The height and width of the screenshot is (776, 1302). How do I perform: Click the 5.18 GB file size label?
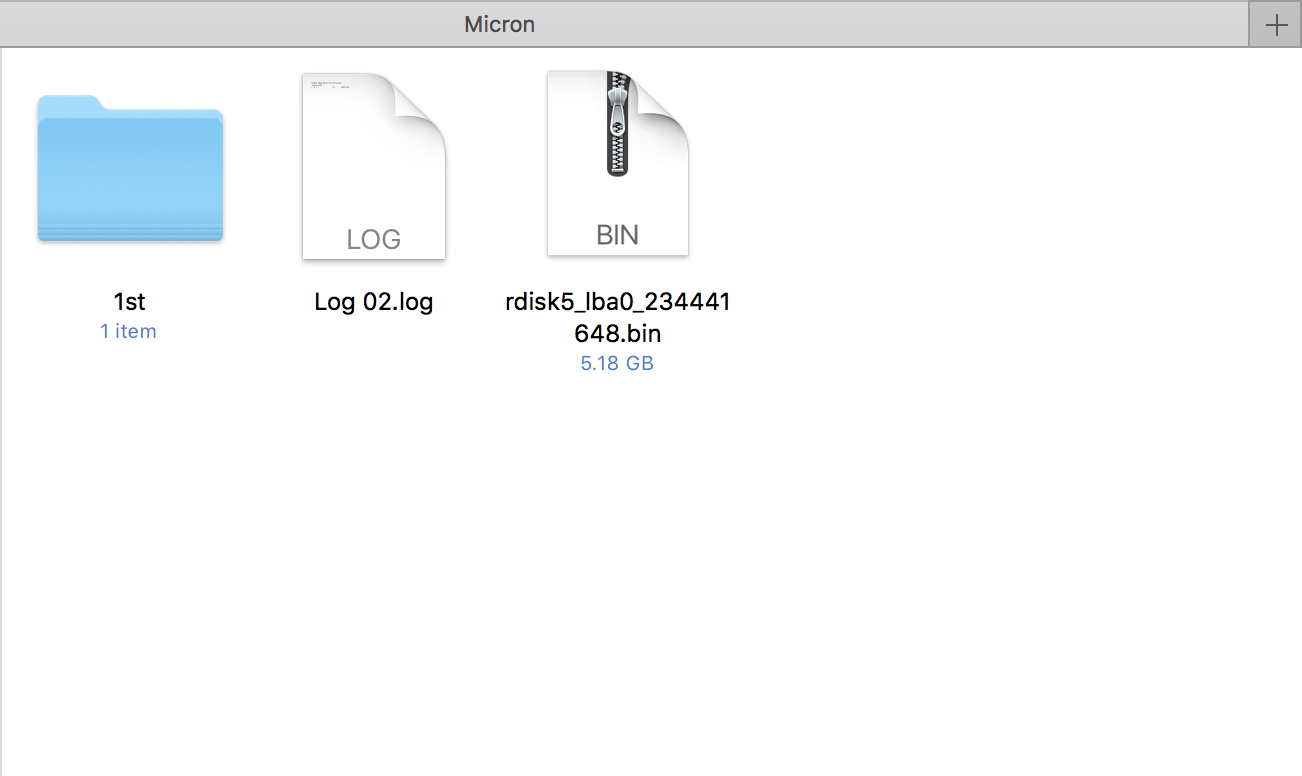tap(617, 364)
